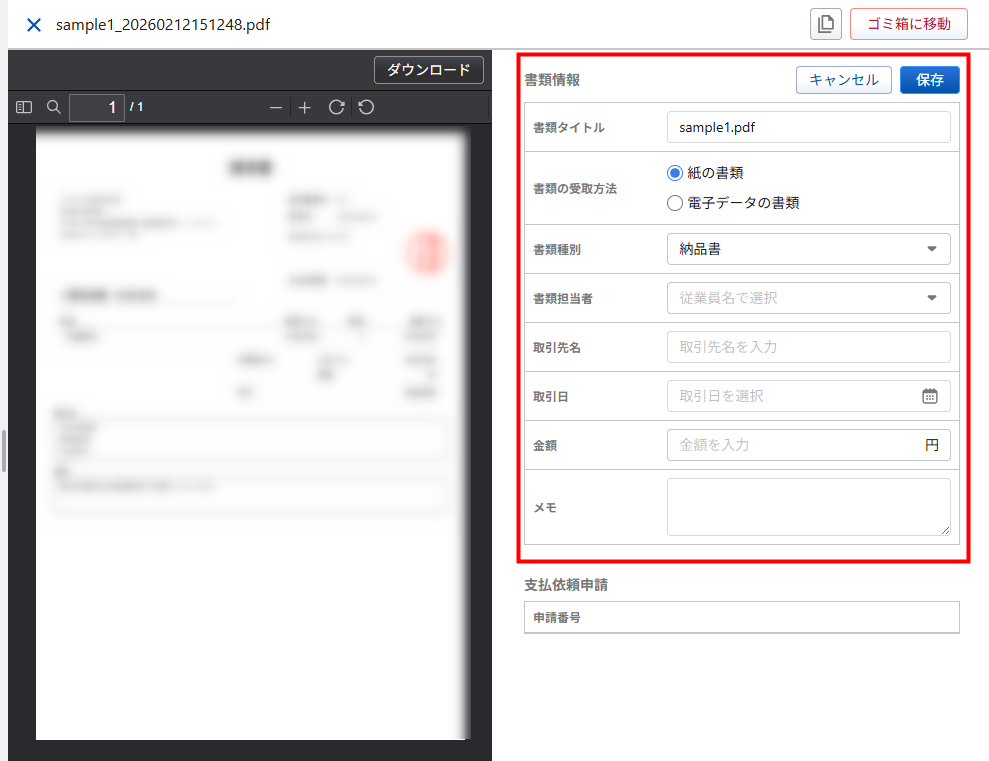The image size is (989, 761).
Task: Click the キャンセル button
Action: tap(843, 80)
